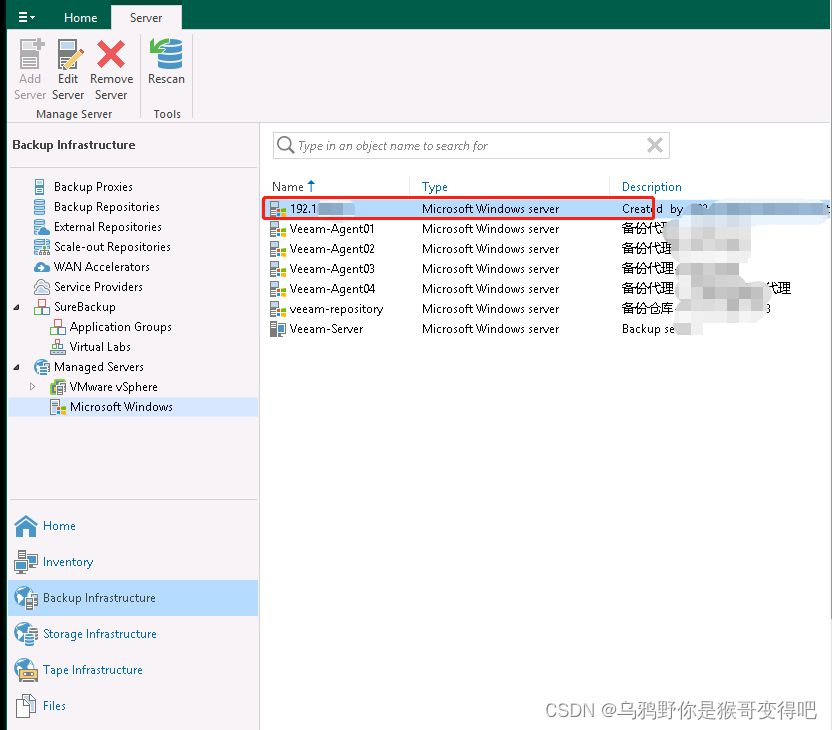Screen dimensions: 832x730
Task: Expand the VMware vSphere node
Action: click(x=32, y=387)
